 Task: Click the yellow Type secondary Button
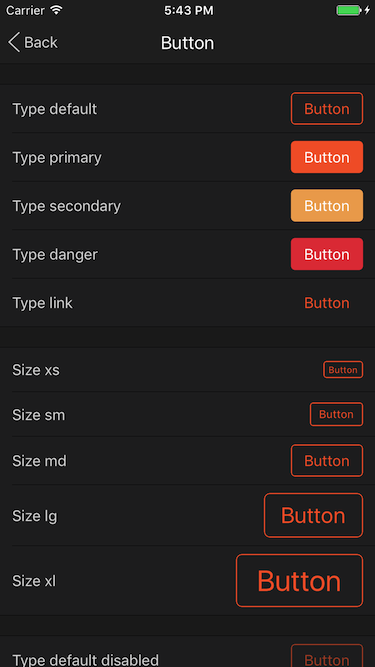point(327,206)
